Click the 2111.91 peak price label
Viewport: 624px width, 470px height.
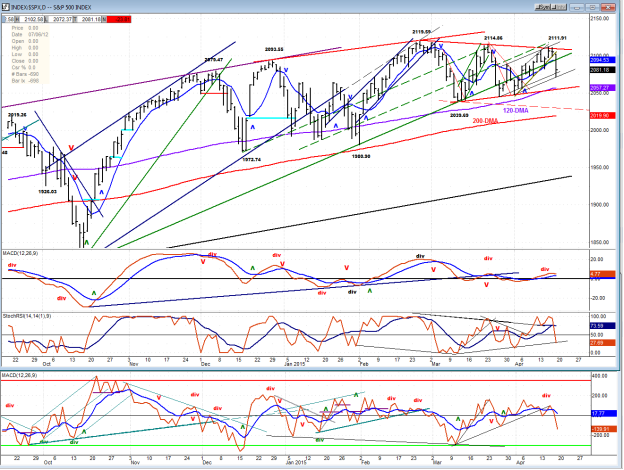pyautogui.click(x=557, y=38)
